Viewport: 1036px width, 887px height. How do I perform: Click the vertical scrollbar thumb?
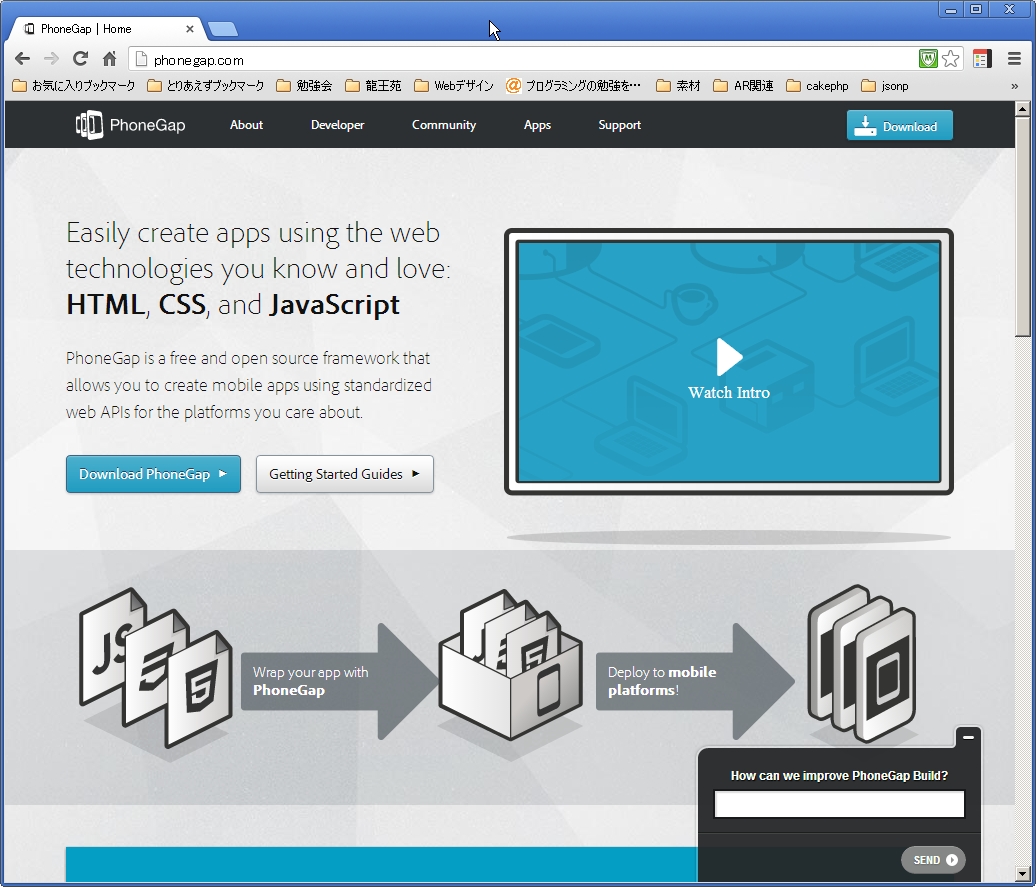click(x=1022, y=228)
